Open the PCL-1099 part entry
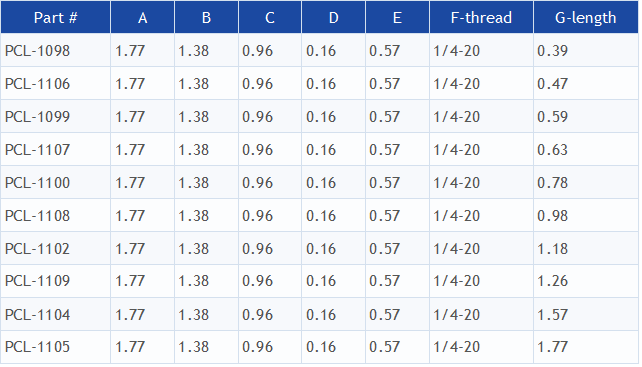Image resolution: width=642 pixels, height=367 pixels. pos(37,117)
